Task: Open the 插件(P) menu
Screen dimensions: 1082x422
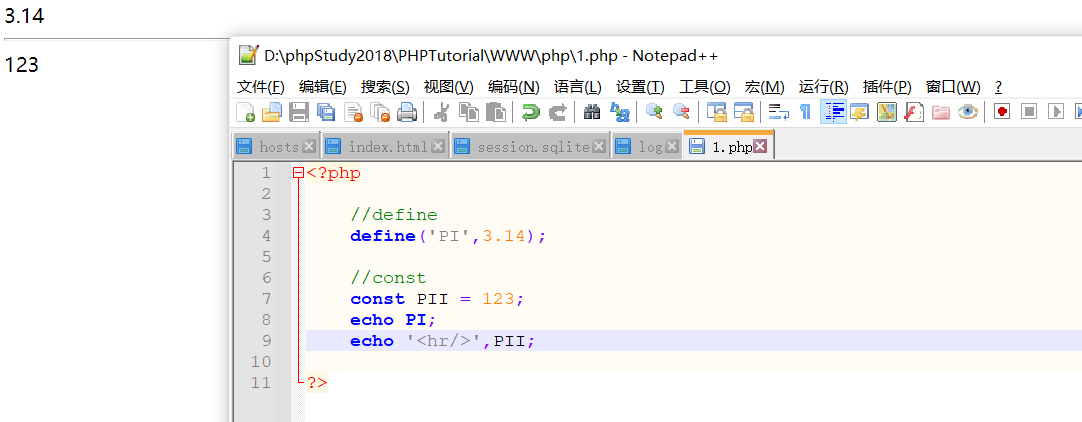Action: tap(887, 87)
